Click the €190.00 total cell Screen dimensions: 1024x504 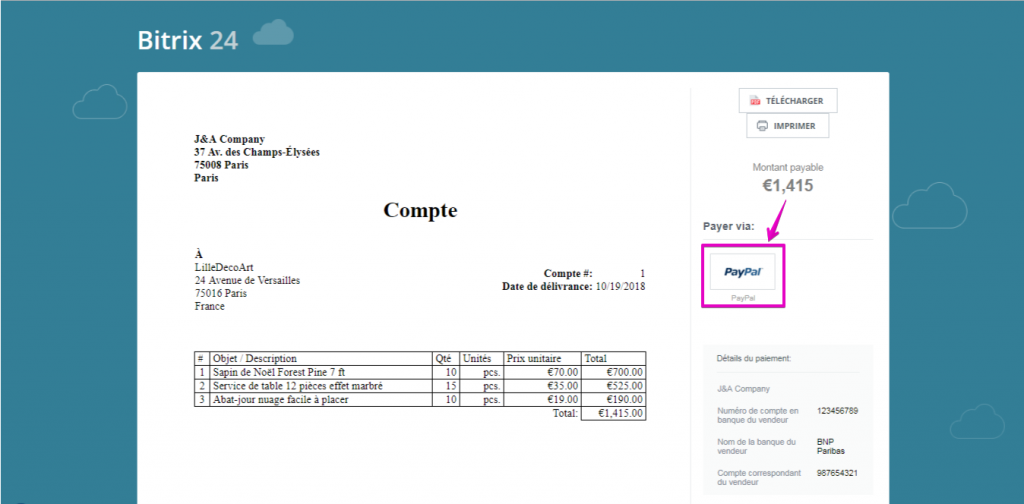click(613, 400)
